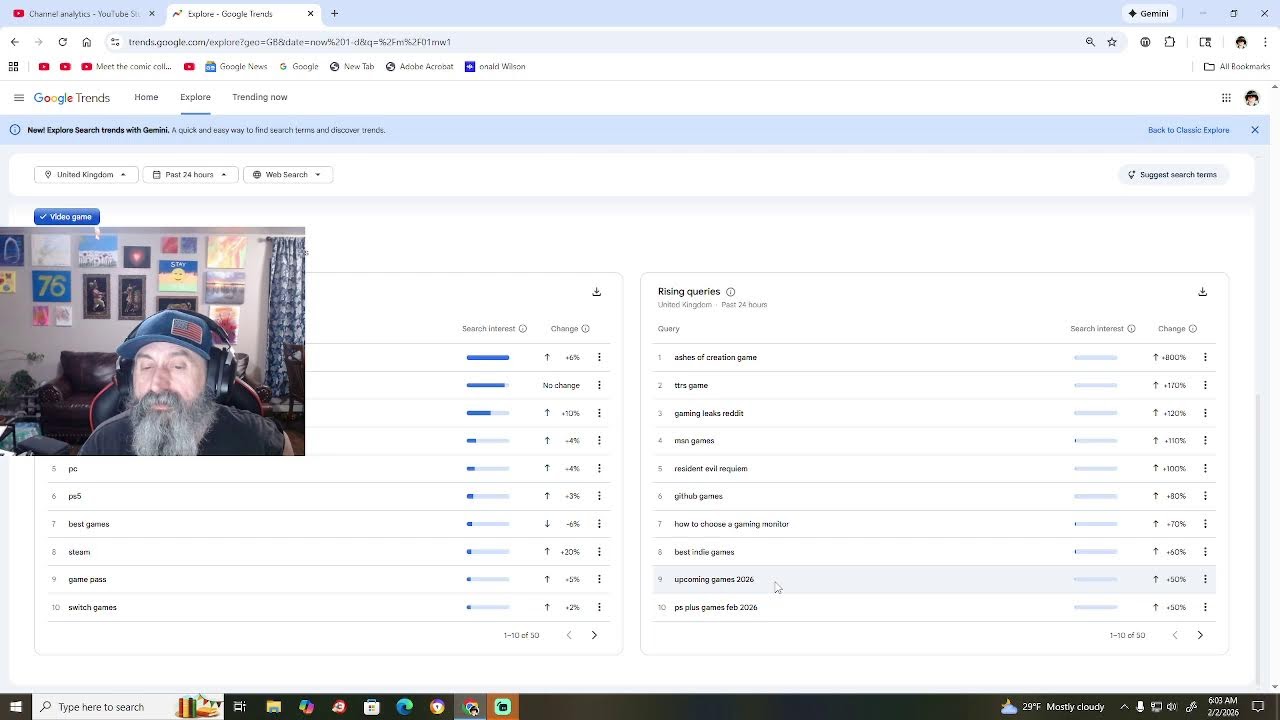Open more options for ashes of creation game
The height and width of the screenshot is (720, 1280).
[x=1205, y=357]
